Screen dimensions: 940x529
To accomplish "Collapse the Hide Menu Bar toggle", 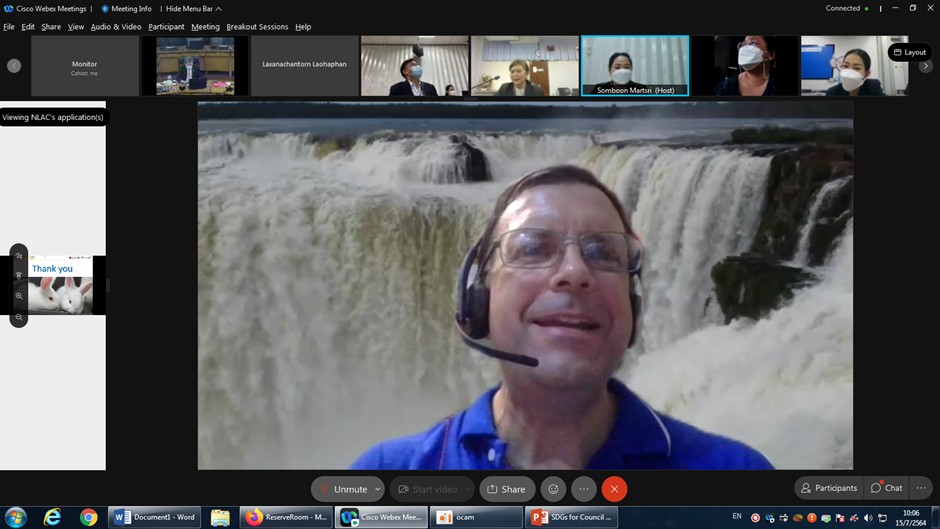I will pos(193,9).
